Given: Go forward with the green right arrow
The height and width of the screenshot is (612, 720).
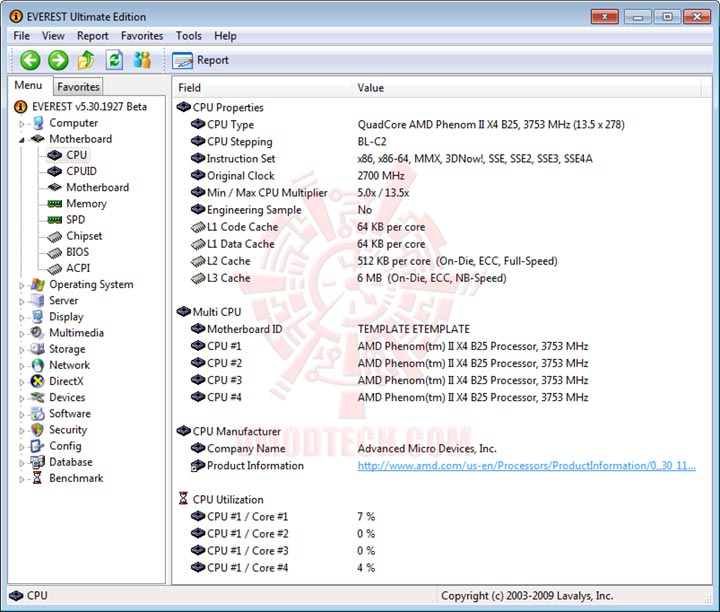Looking at the screenshot, I should click(x=58, y=60).
